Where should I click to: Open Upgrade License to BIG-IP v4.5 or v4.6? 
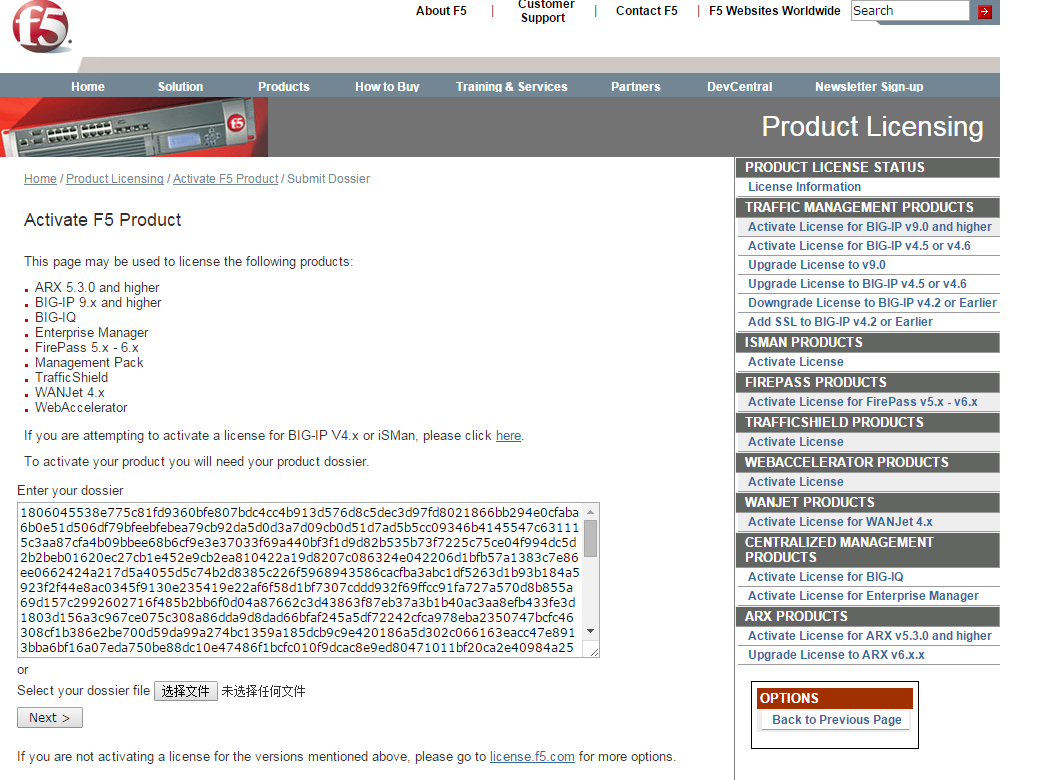[x=857, y=284]
